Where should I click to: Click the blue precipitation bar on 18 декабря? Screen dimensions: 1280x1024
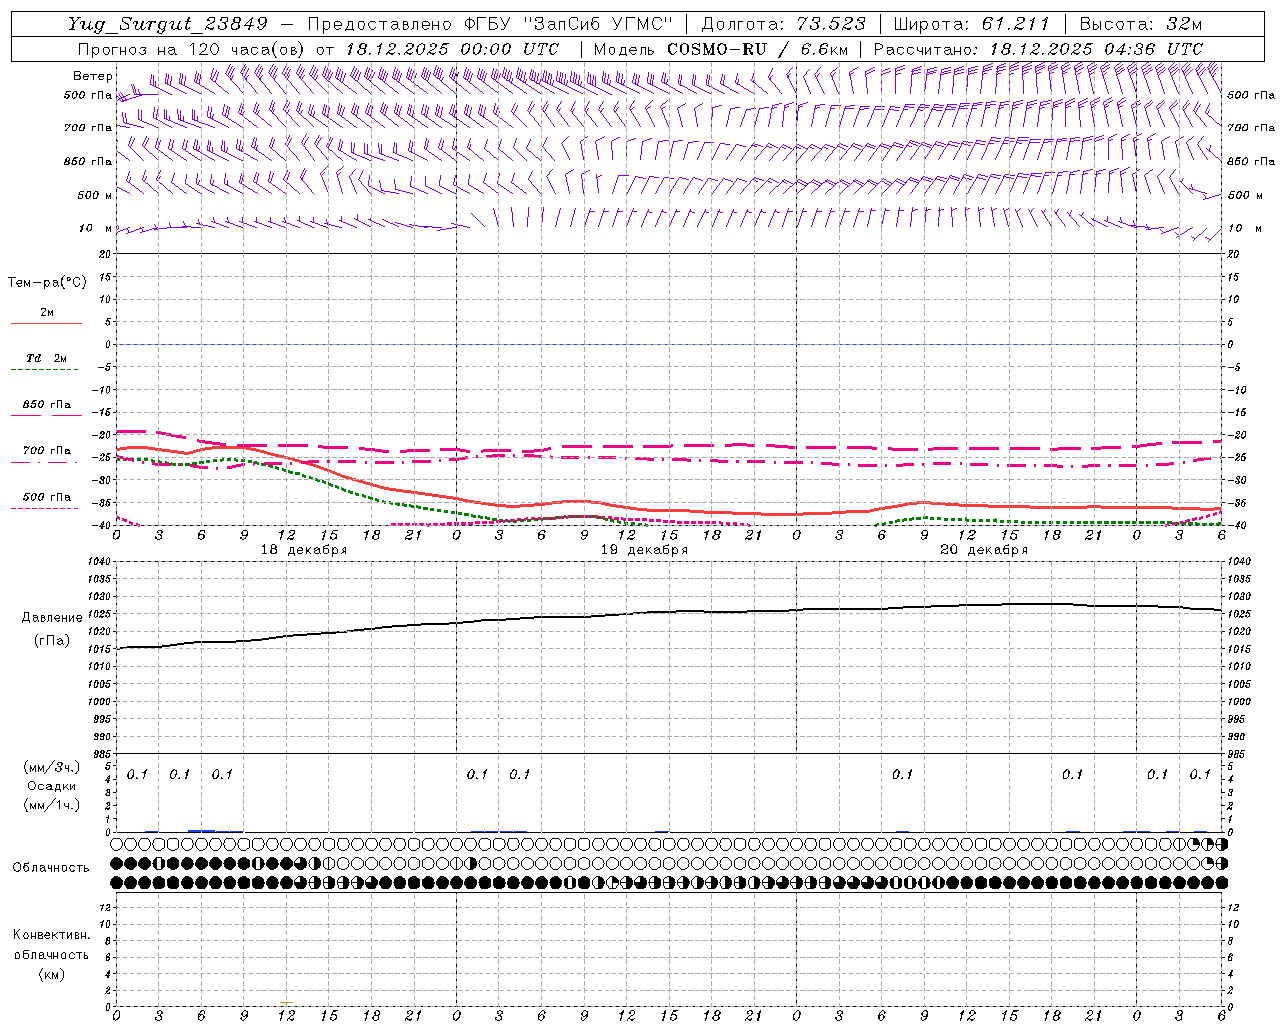pyautogui.click(x=201, y=831)
